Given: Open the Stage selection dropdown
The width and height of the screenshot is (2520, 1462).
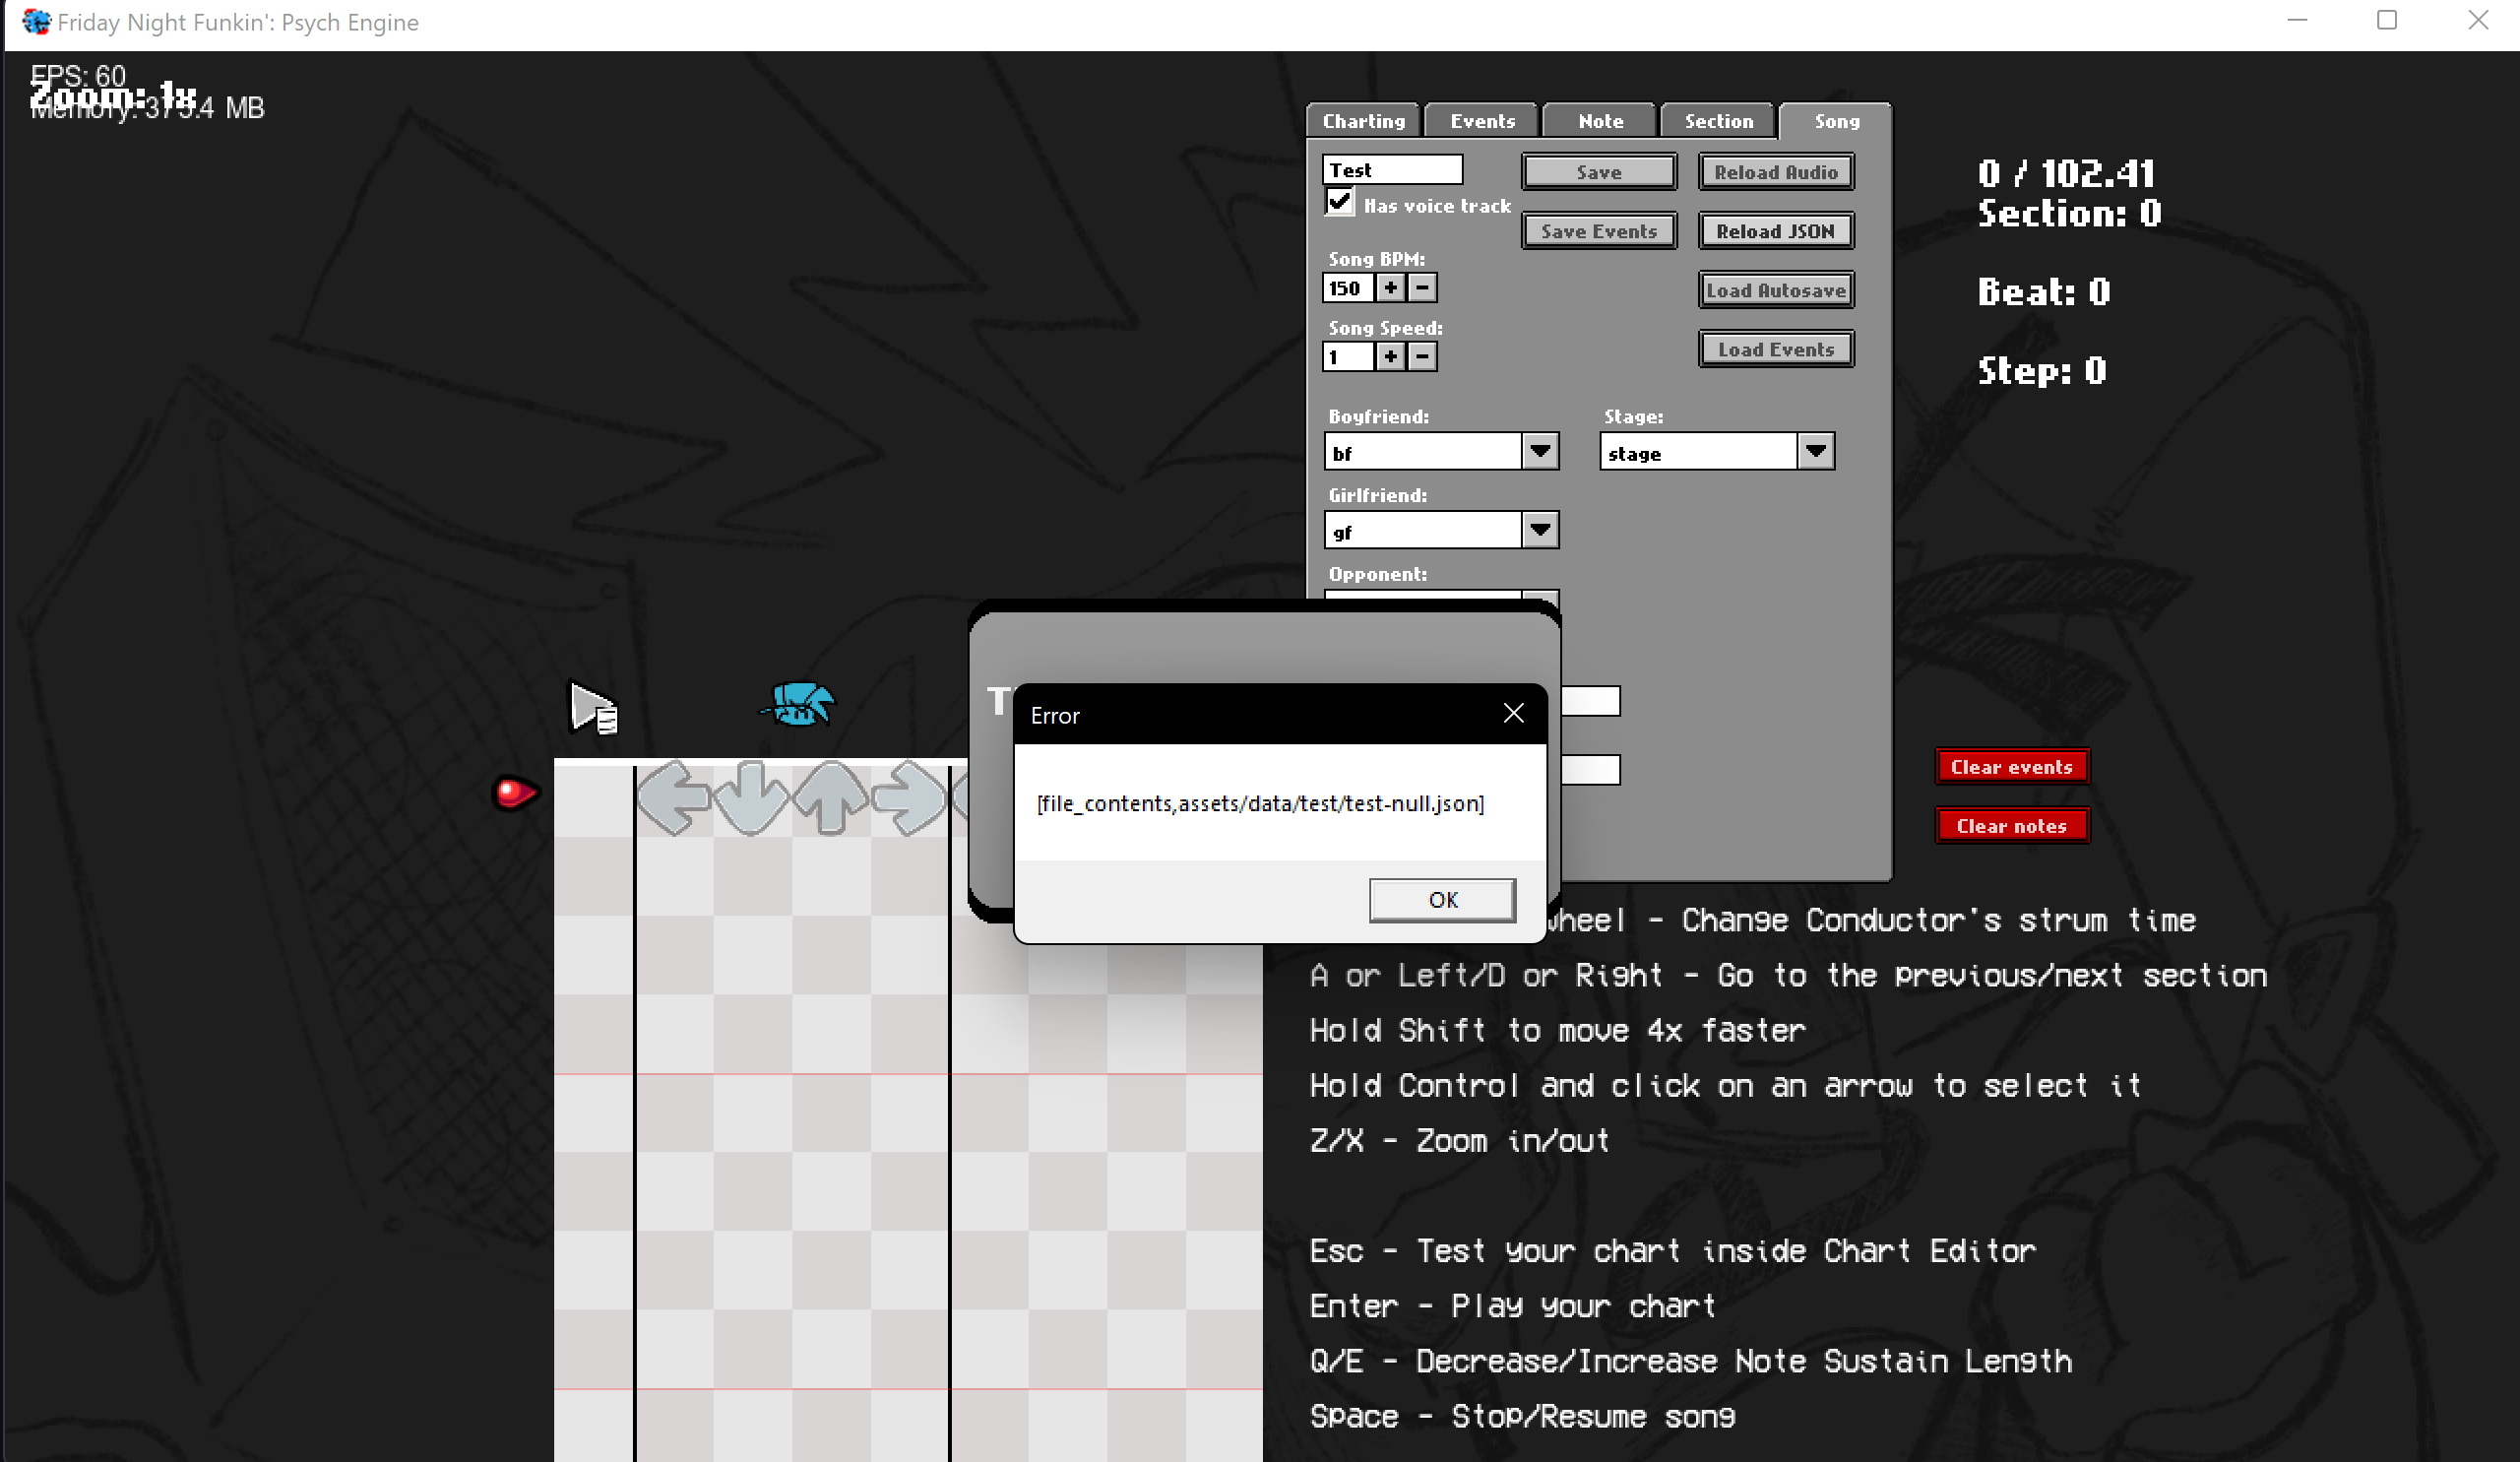Looking at the screenshot, I should tap(1816, 451).
